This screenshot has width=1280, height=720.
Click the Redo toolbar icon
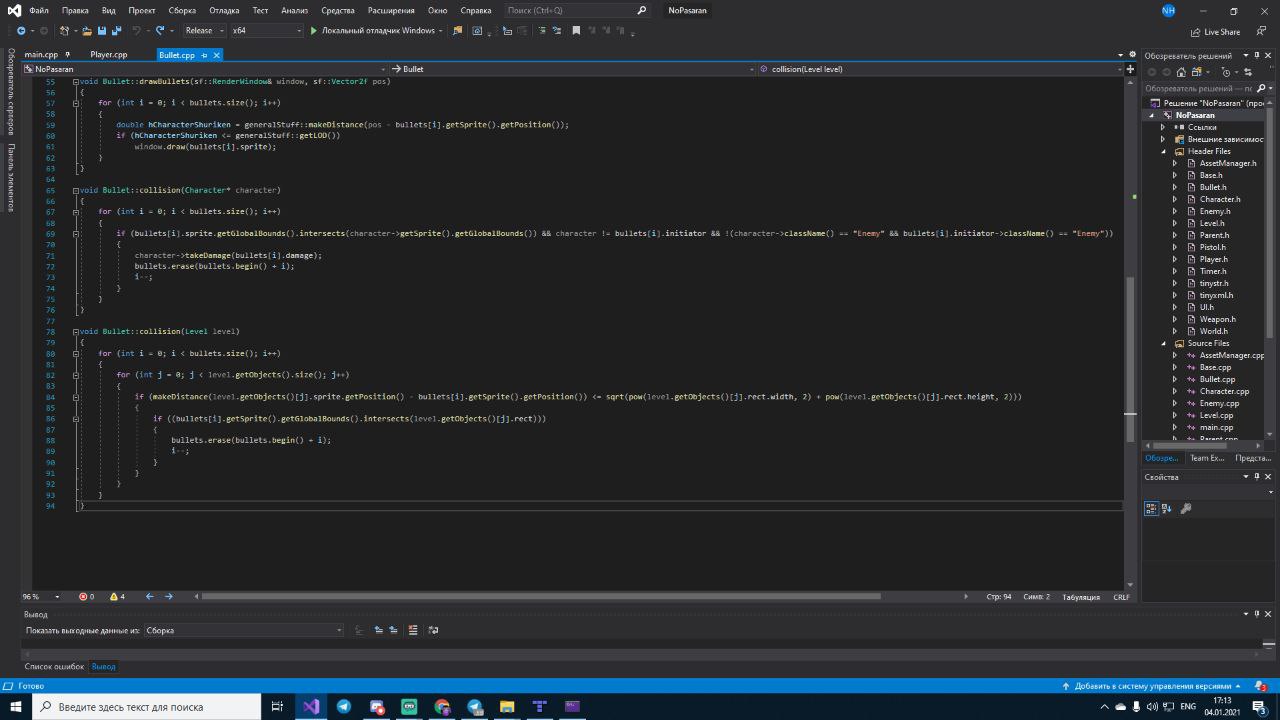(160, 31)
